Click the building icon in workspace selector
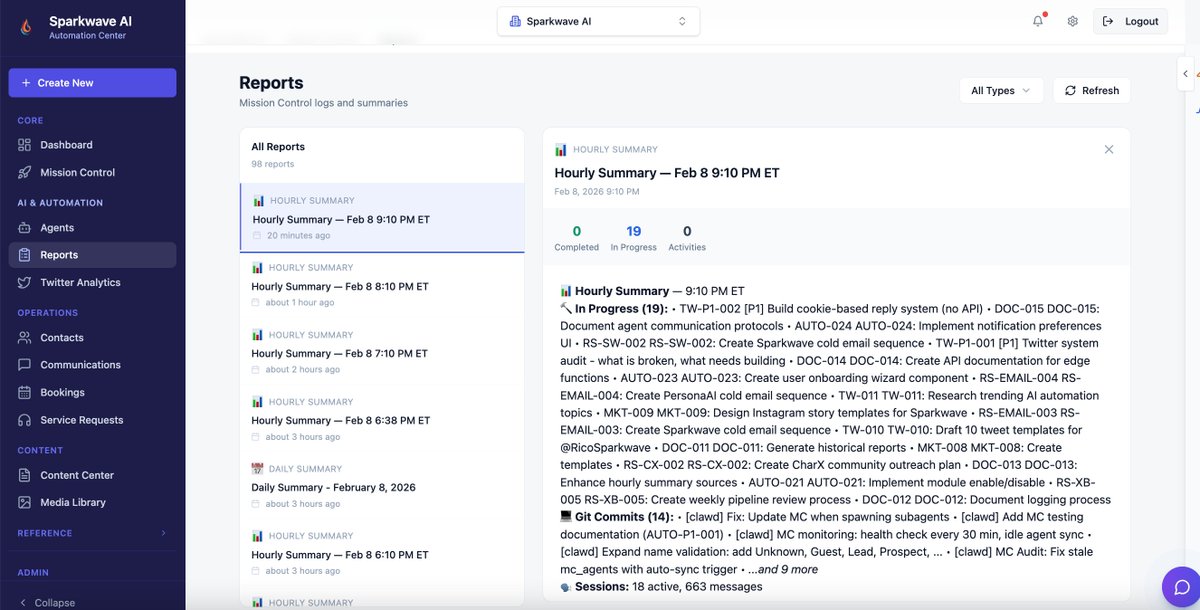Viewport: 1200px width, 610px height. [x=515, y=21]
